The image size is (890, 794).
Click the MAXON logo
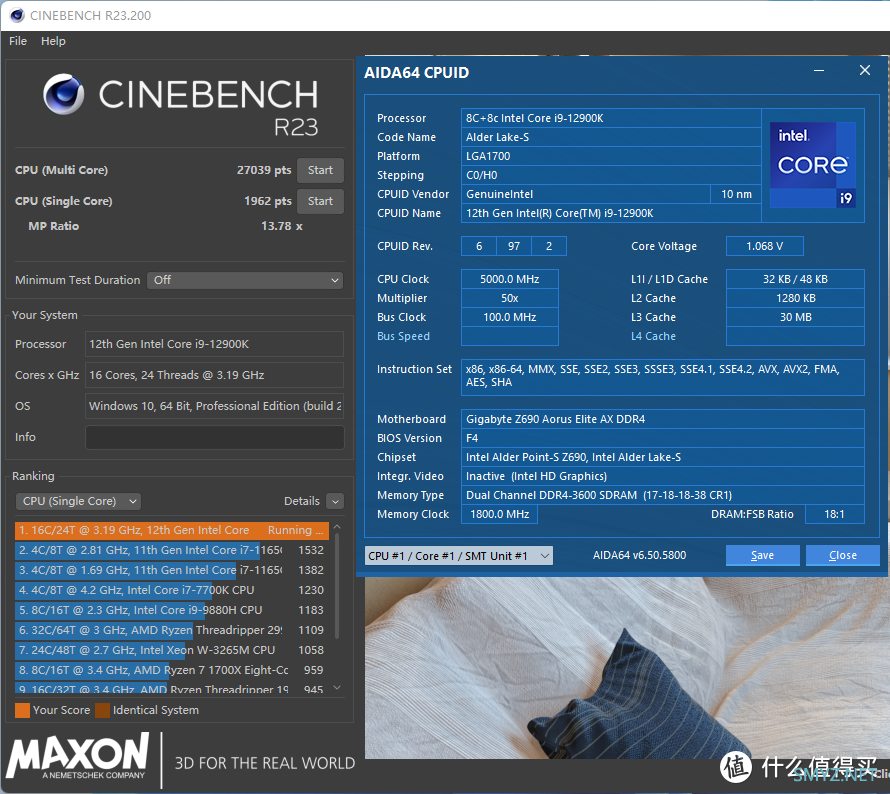(78, 756)
